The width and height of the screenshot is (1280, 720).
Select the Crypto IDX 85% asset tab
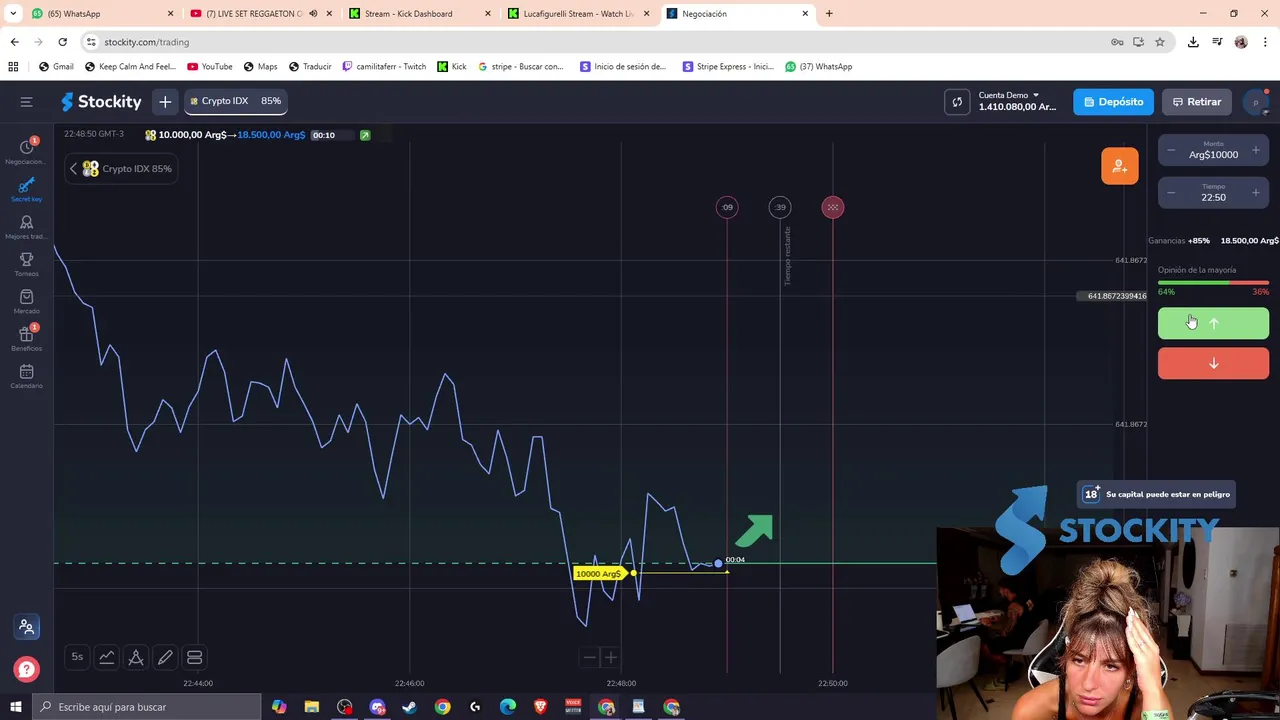(236, 101)
